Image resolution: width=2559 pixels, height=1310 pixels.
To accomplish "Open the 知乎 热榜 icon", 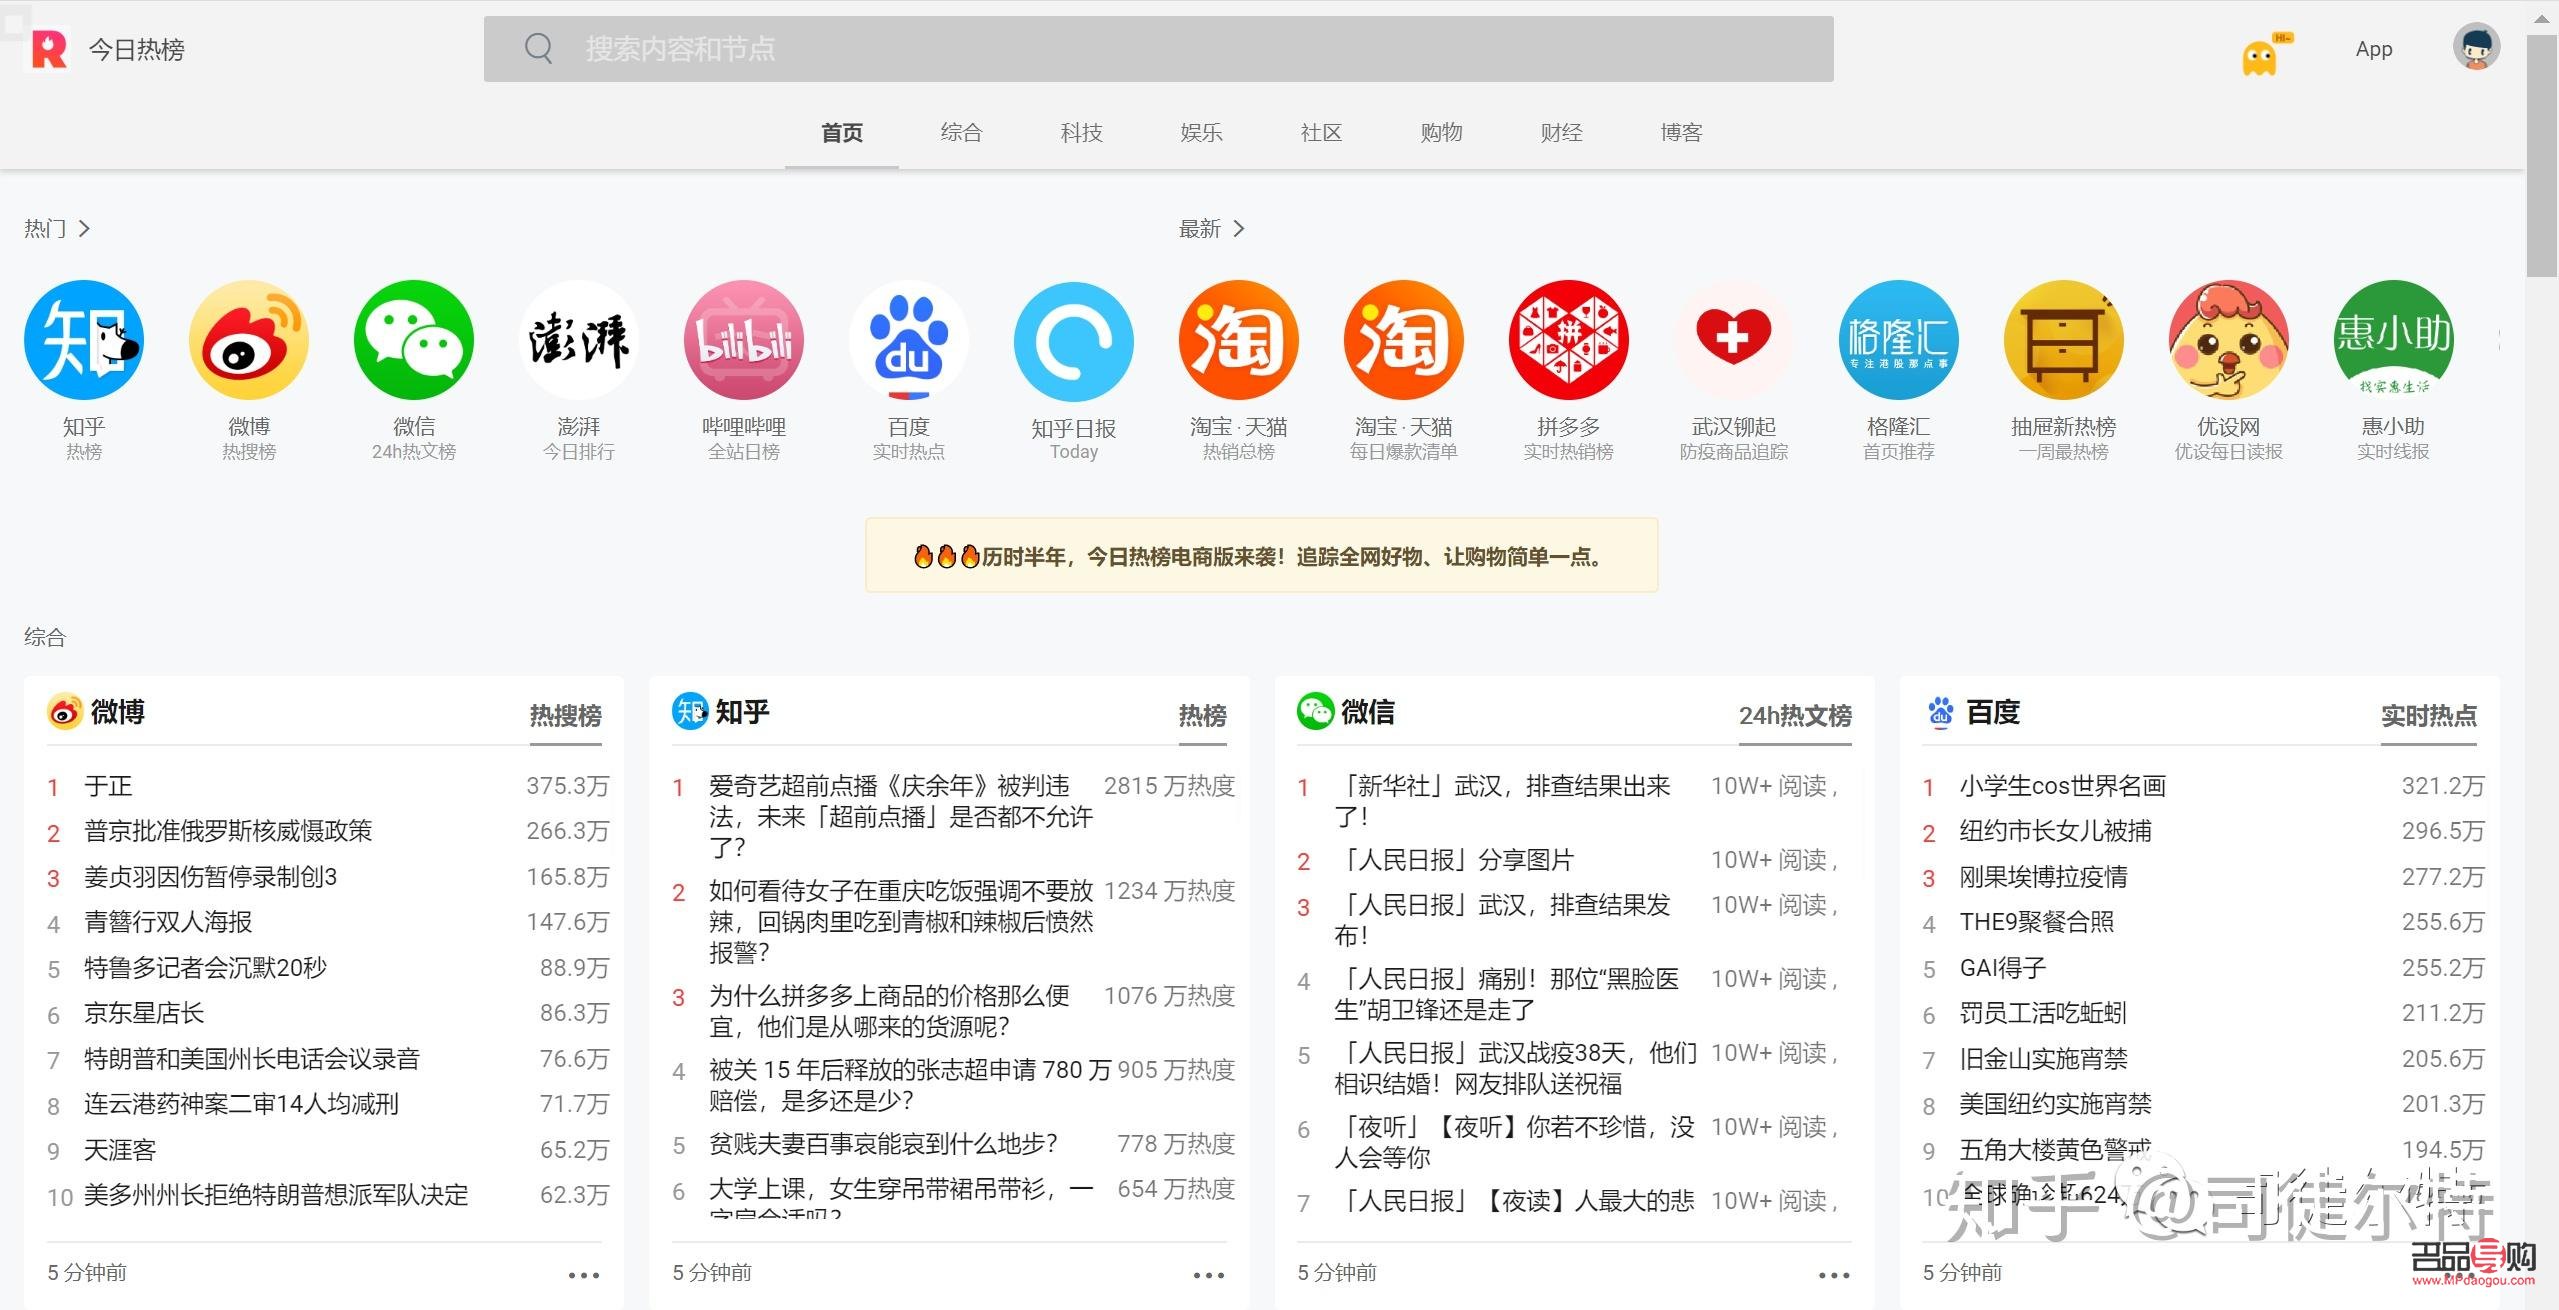I will click(84, 340).
